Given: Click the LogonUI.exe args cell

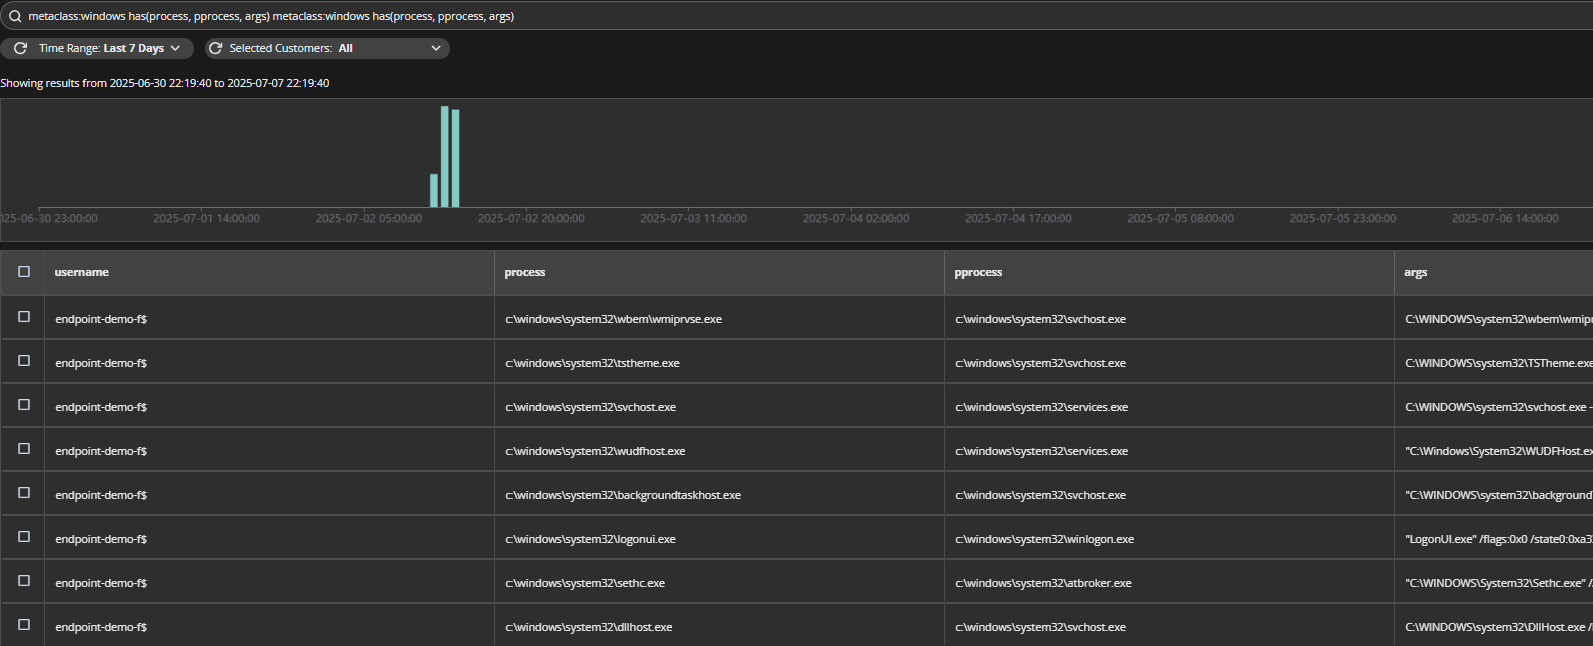Looking at the screenshot, I should pos(1494,539).
